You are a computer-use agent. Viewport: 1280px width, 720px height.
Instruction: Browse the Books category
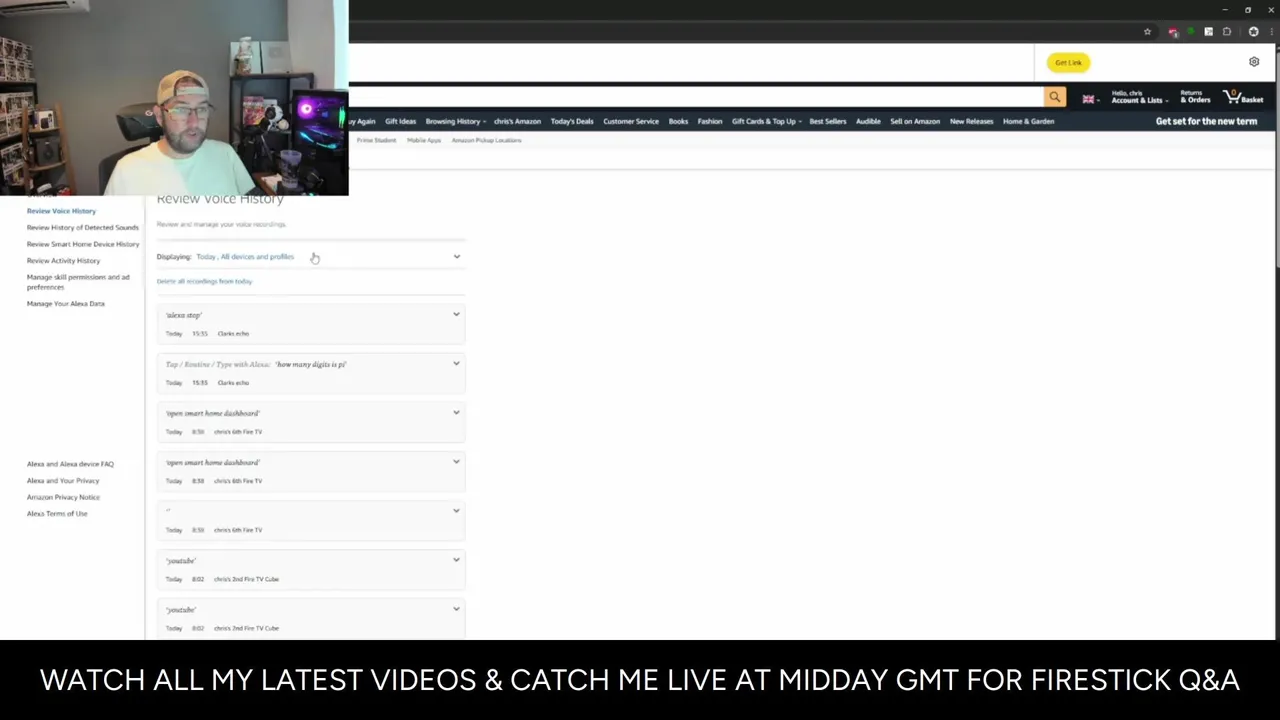[x=678, y=121]
